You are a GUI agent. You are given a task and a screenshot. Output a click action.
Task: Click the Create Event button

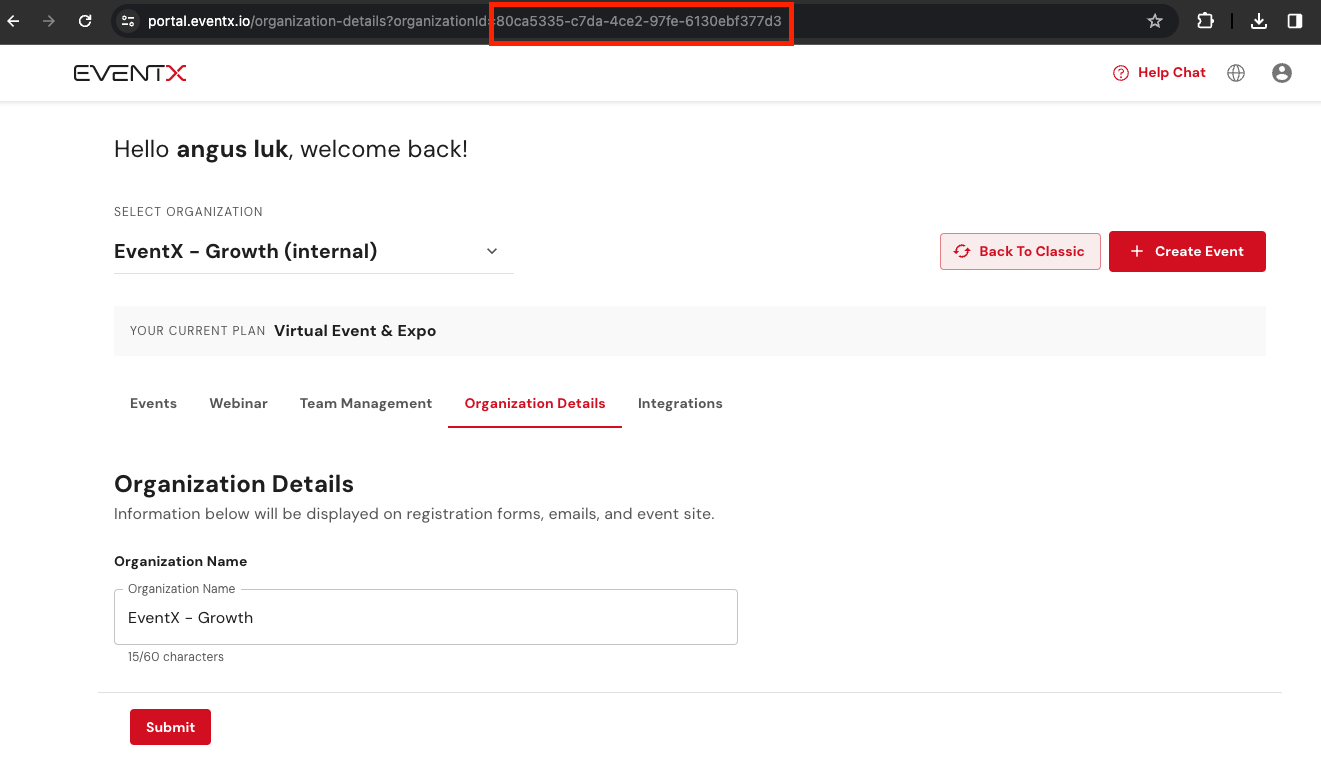tap(1187, 251)
